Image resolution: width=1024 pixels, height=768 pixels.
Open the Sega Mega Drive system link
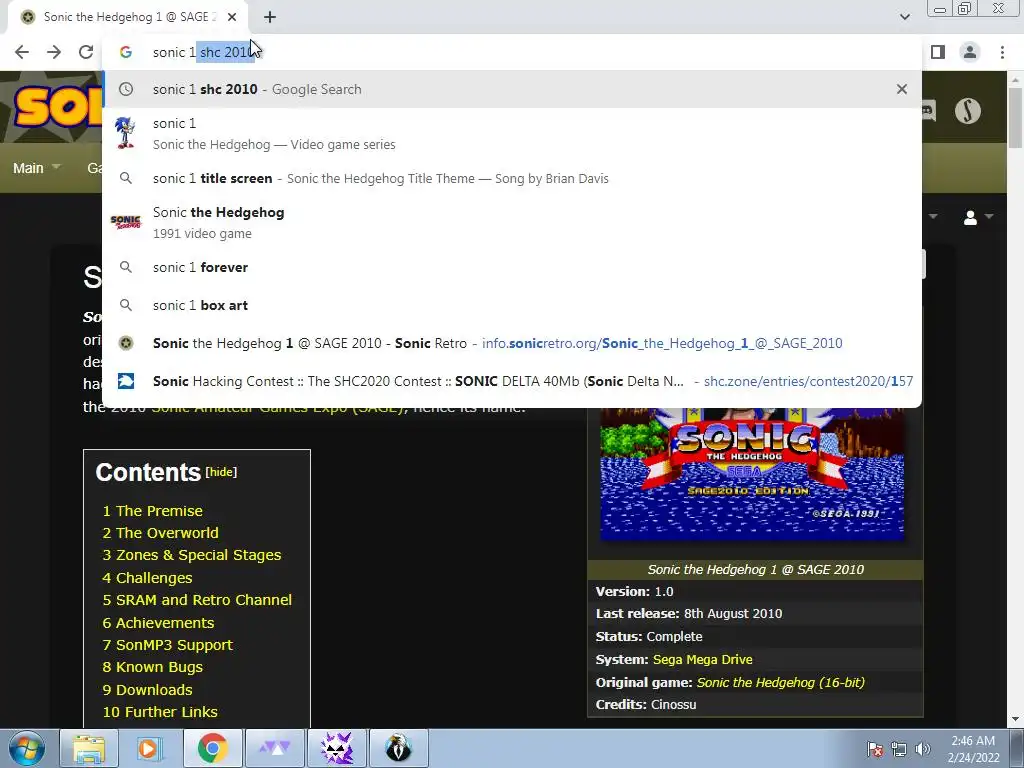pyautogui.click(x=703, y=660)
